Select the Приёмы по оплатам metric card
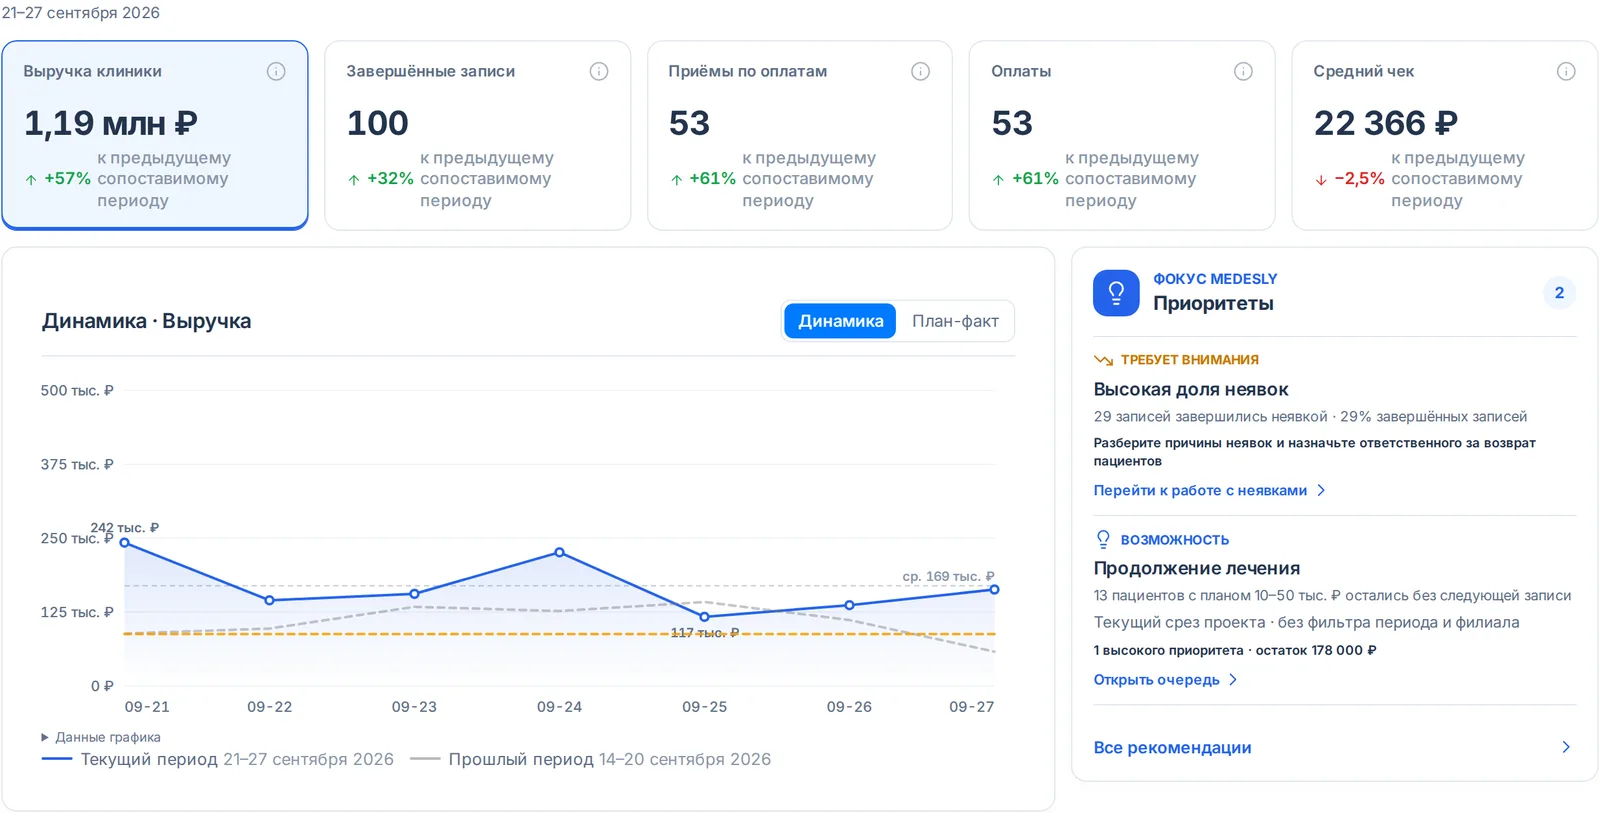The image size is (1600, 813). (x=800, y=135)
